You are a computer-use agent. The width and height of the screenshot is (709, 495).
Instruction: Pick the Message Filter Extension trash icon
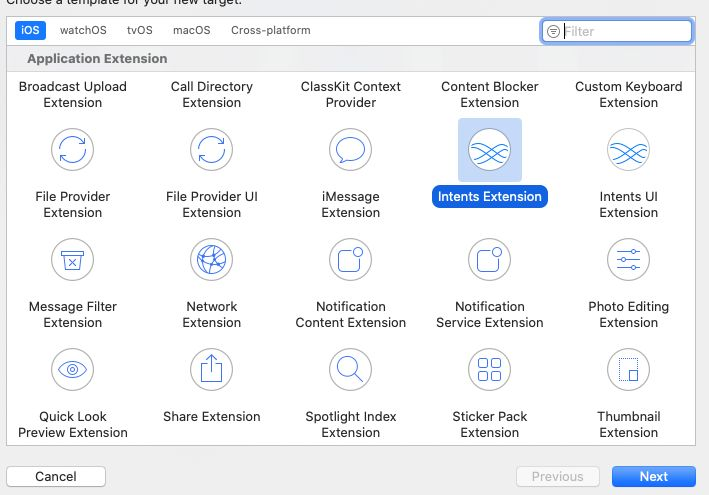click(x=72, y=259)
